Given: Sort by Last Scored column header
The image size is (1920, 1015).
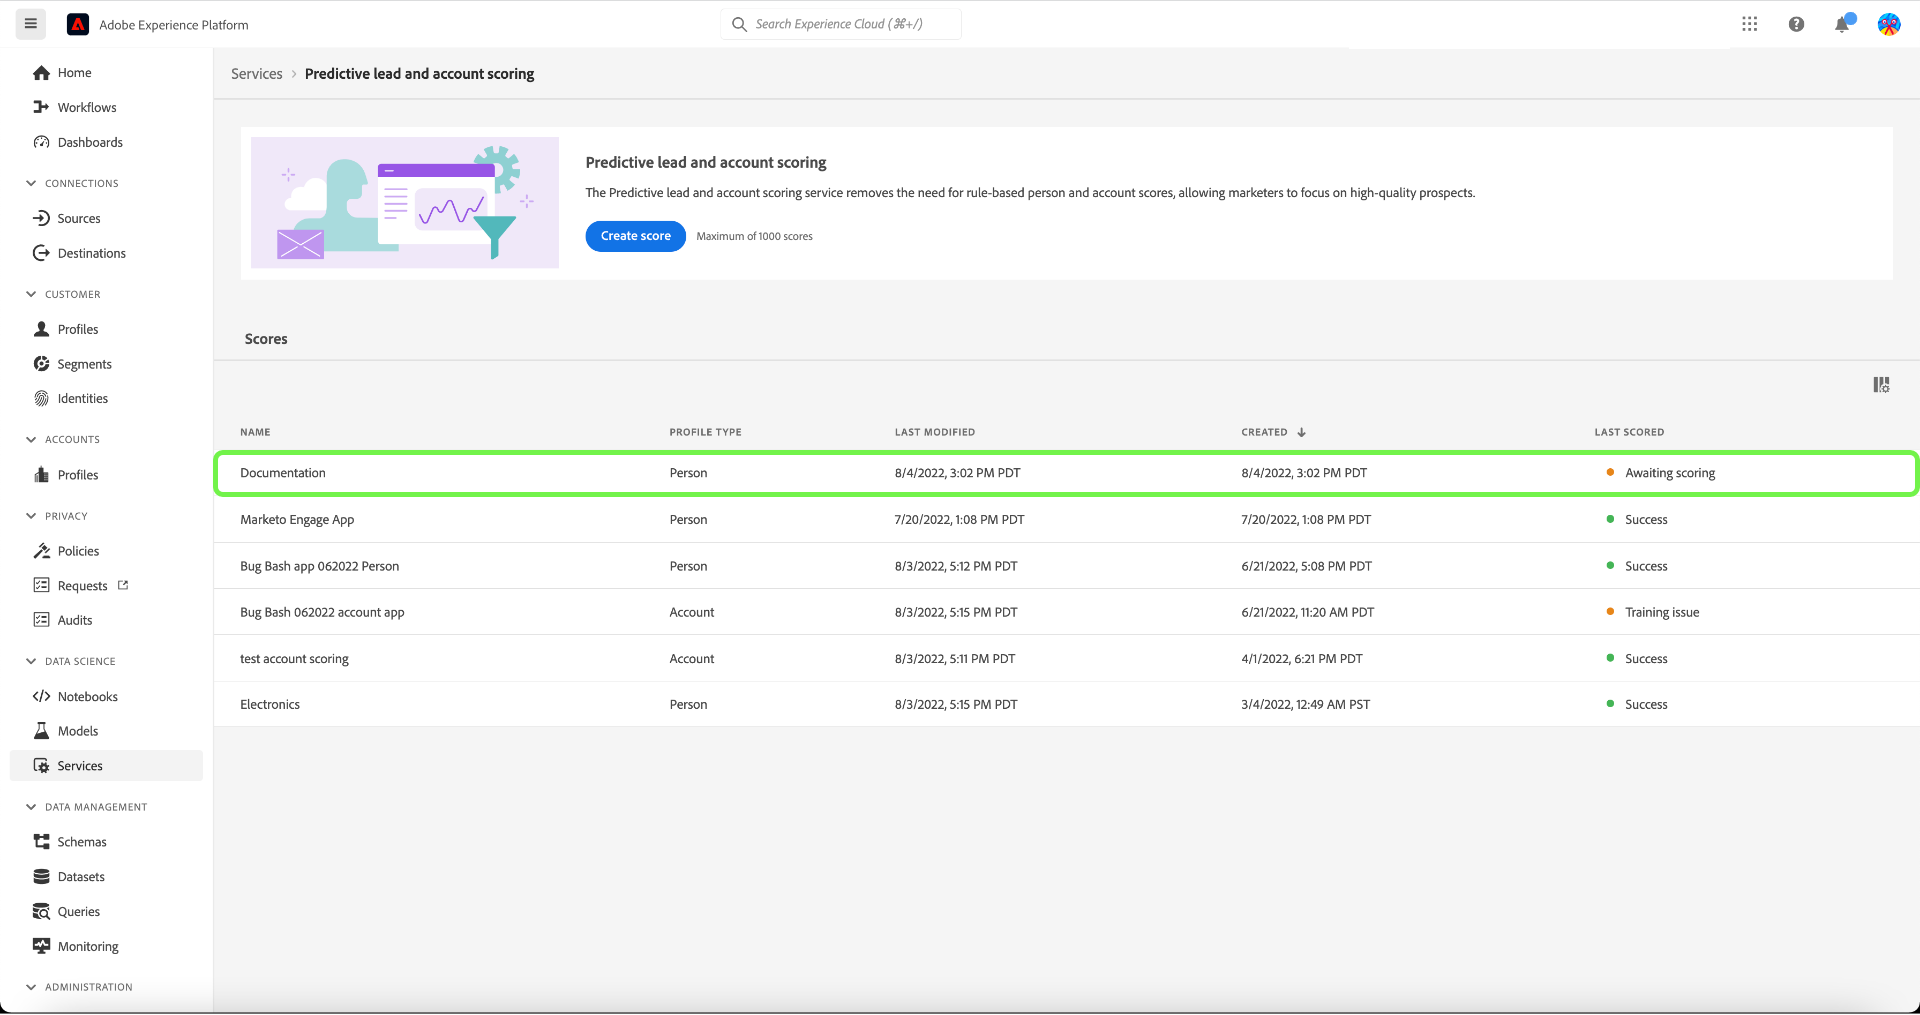Looking at the screenshot, I should 1629,432.
